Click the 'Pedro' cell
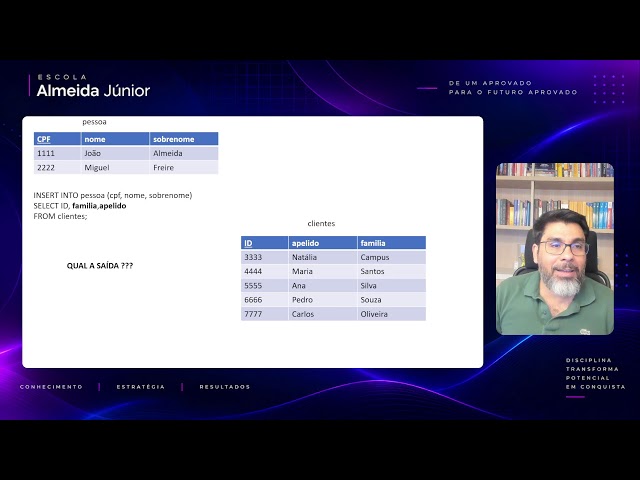 pos(323,300)
